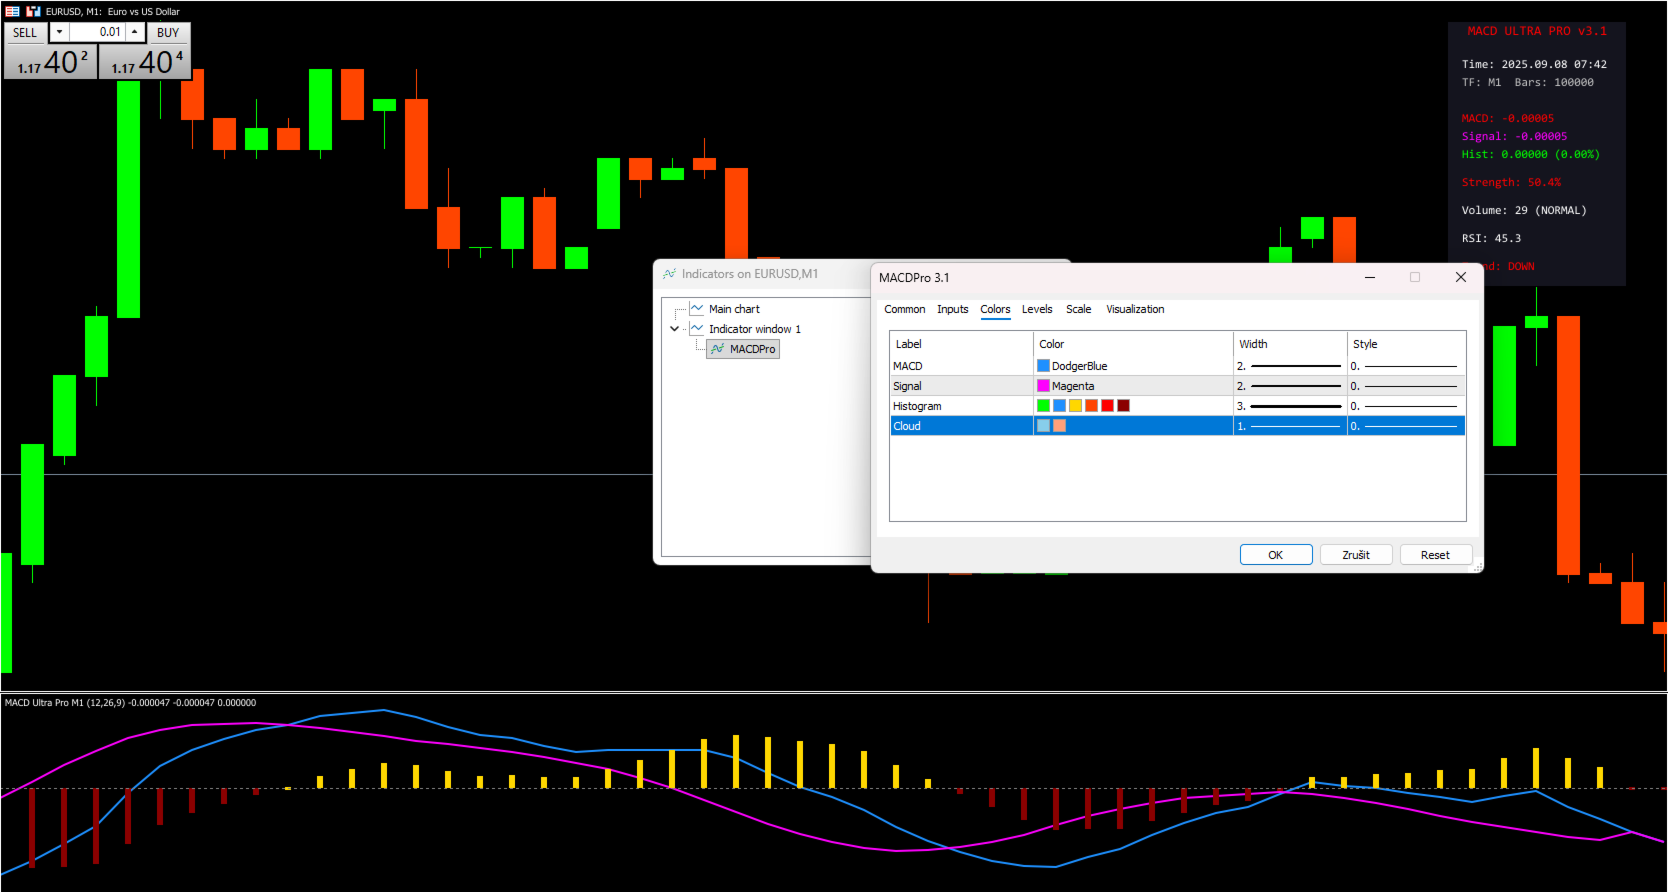Screen dimensions: 1668x892
Task: Open the Signal line width dropdown
Action: point(1290,386)
